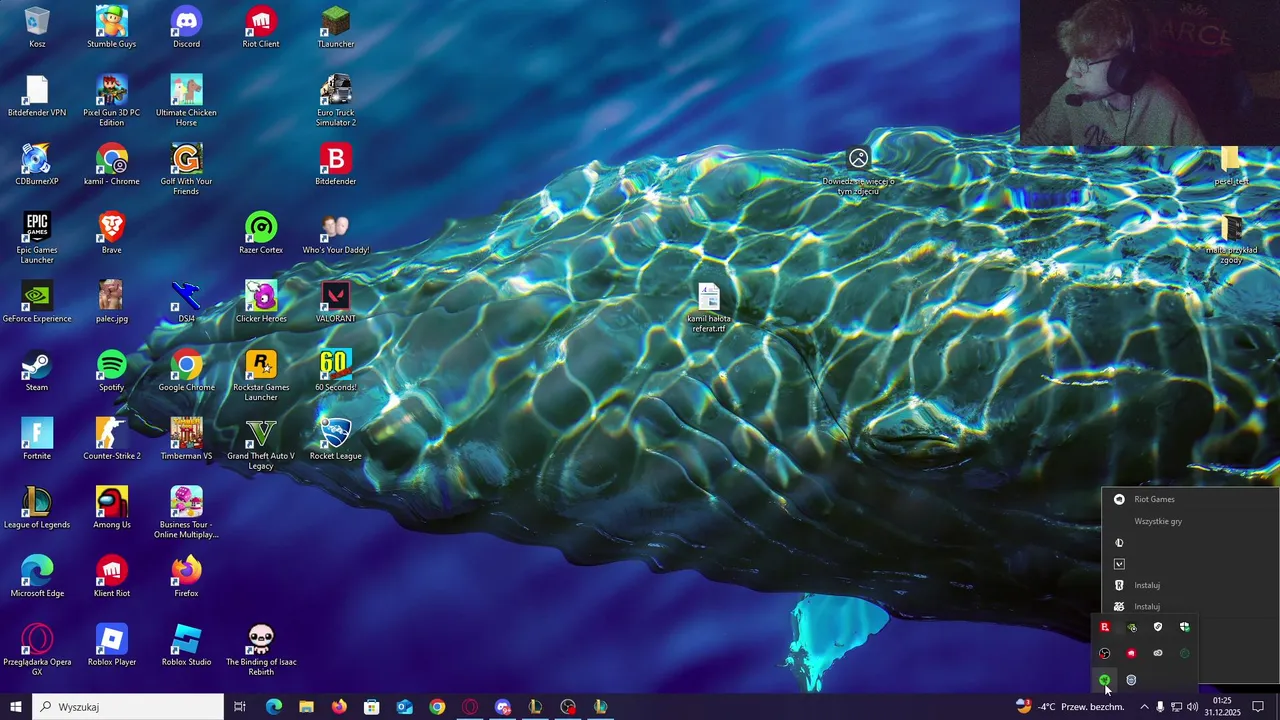Viewport: 1280px width, 720px height.
Task: Select the Business Tour desktop icon
Action: click(x=186, y=512)
